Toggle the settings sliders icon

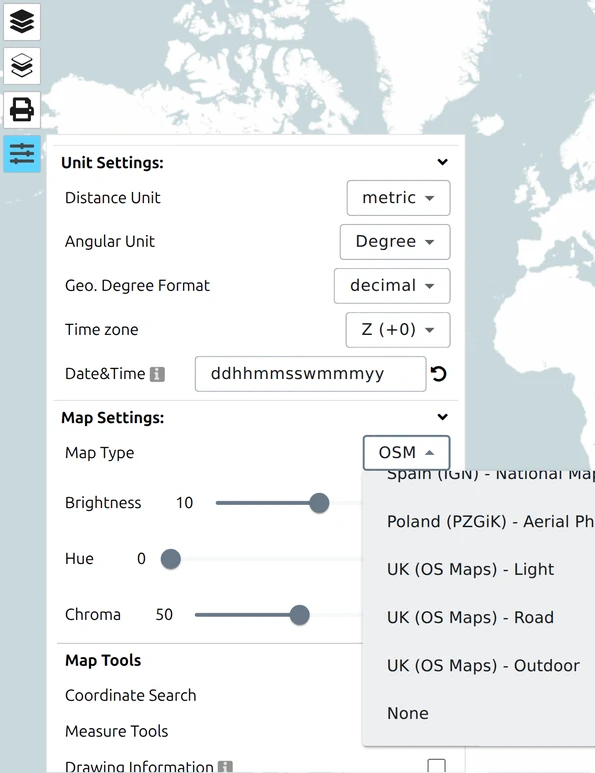click(x=22, y=154)
